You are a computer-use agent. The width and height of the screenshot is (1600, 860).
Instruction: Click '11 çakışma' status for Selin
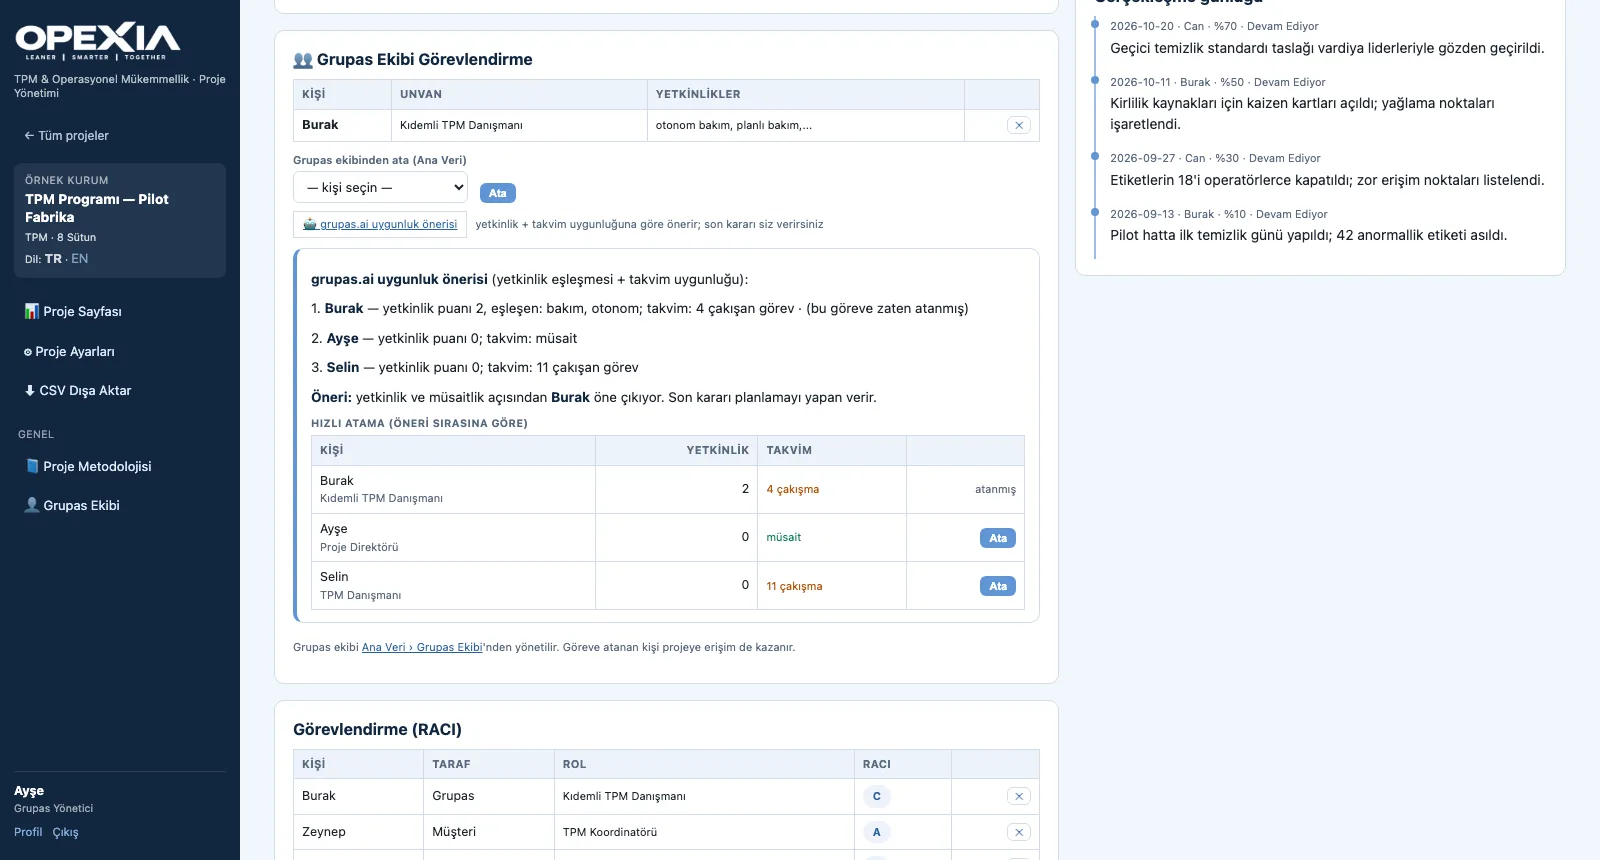795,587
